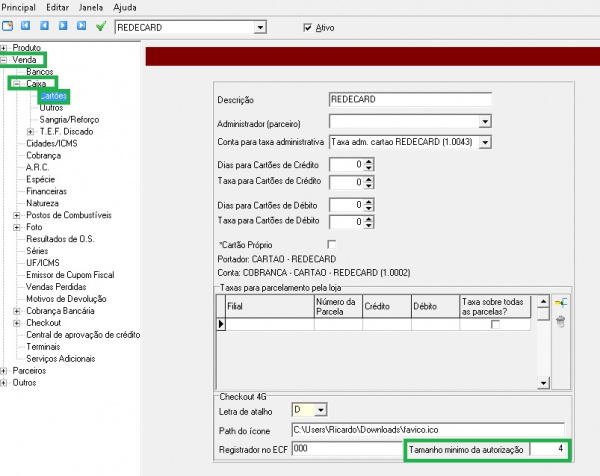The width and height of the screenshot is (600, 476).
Task: Go to the next record
Action: click(62, 27)
